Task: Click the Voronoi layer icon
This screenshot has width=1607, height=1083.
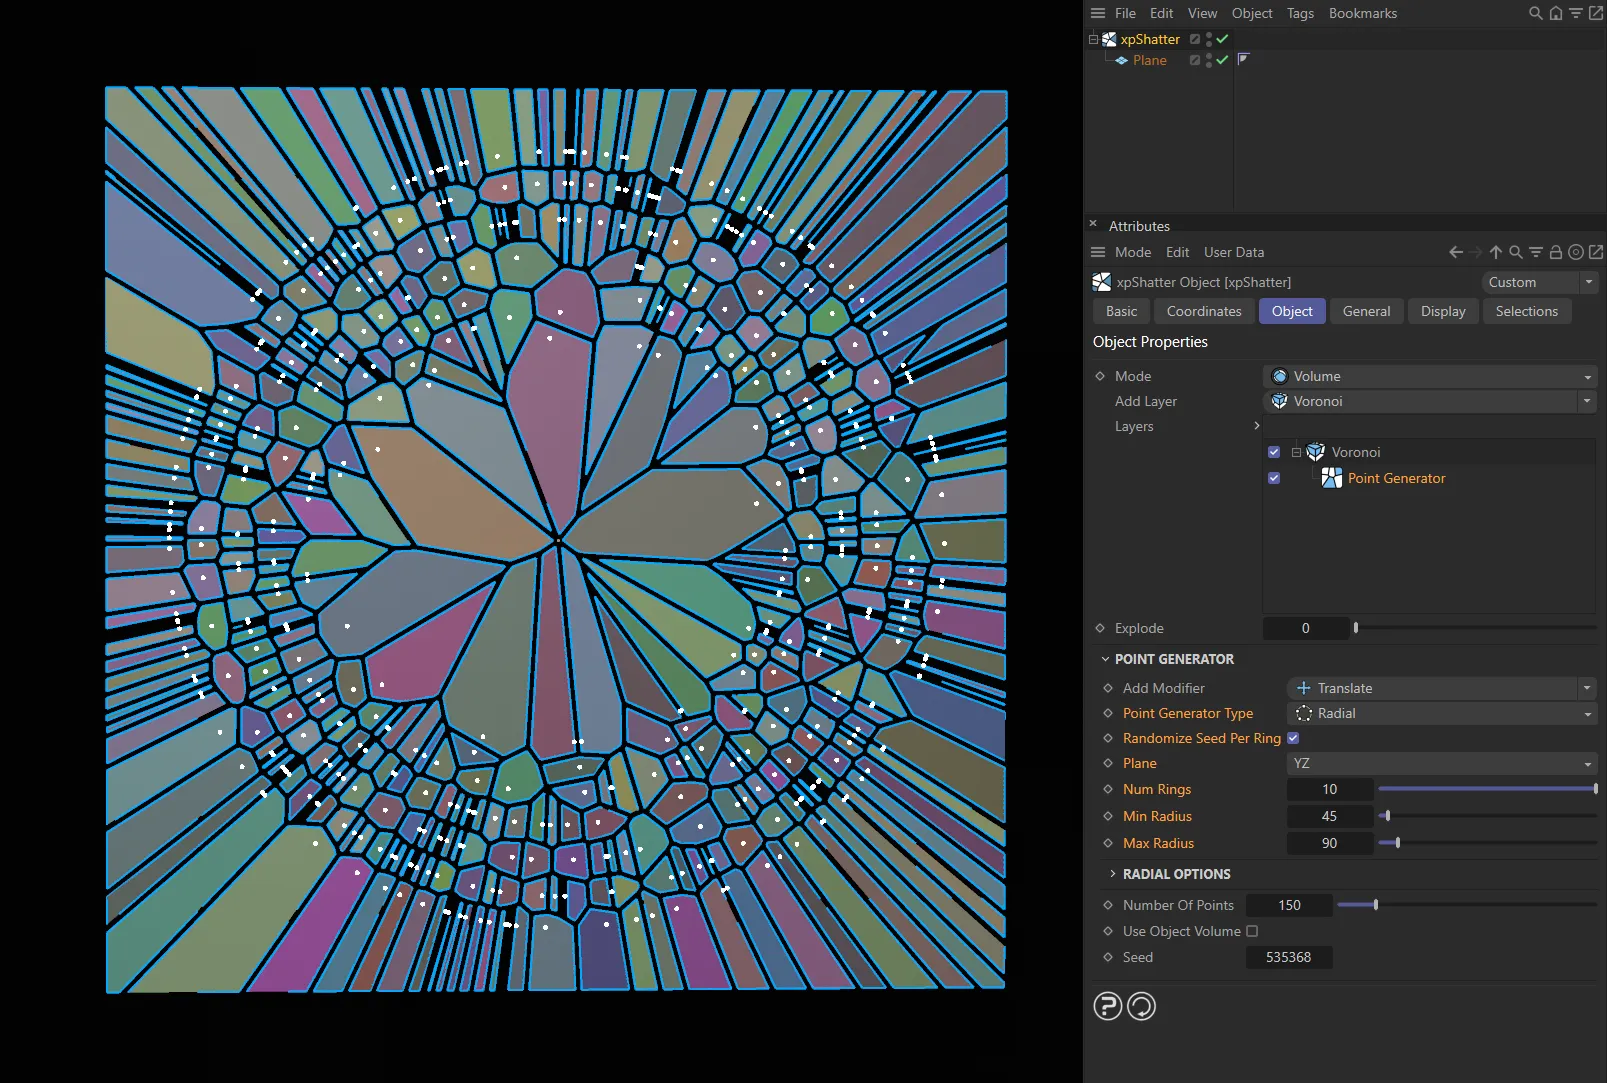Action: (x=1317, y=452)
